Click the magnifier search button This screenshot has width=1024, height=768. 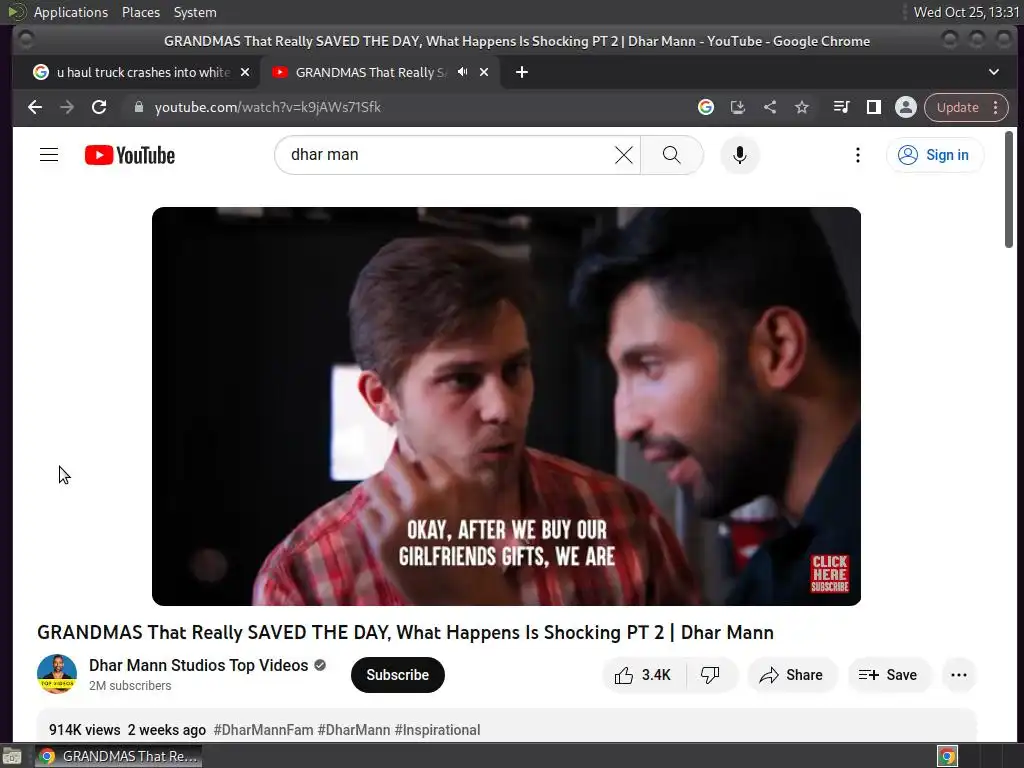click(671, 155)
